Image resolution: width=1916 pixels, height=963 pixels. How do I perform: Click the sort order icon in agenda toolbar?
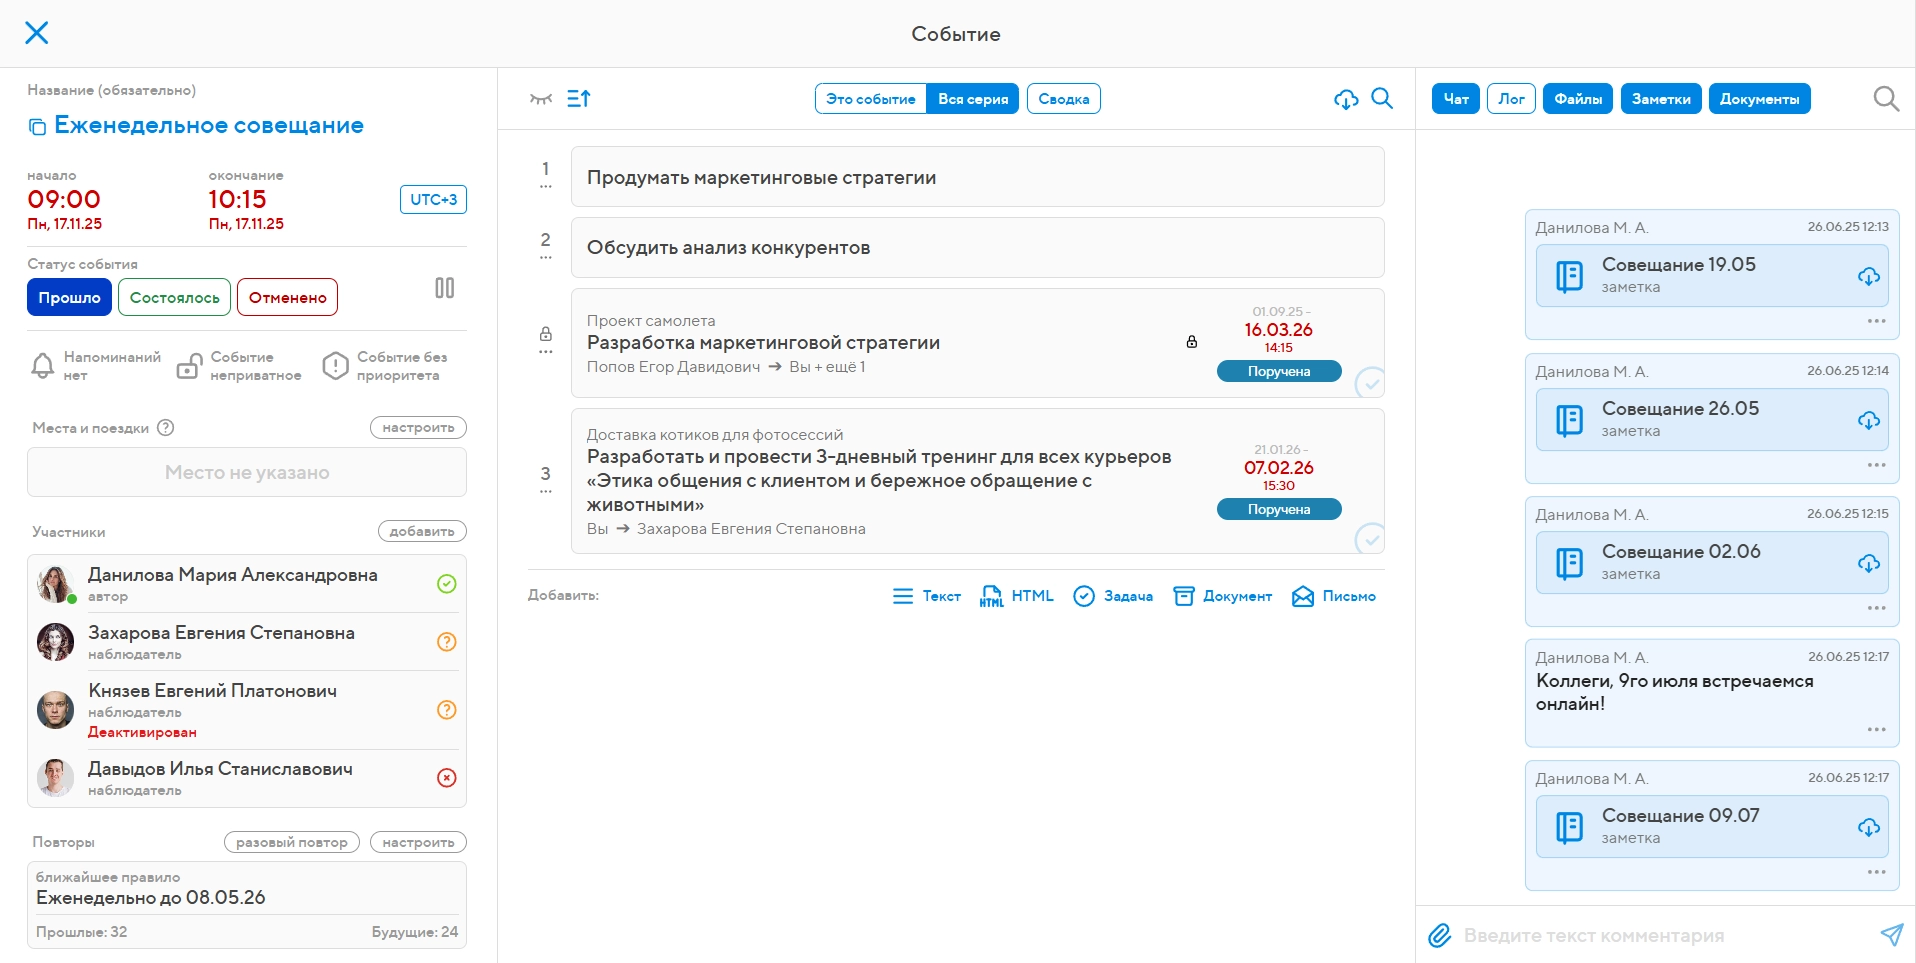[579, 98]
